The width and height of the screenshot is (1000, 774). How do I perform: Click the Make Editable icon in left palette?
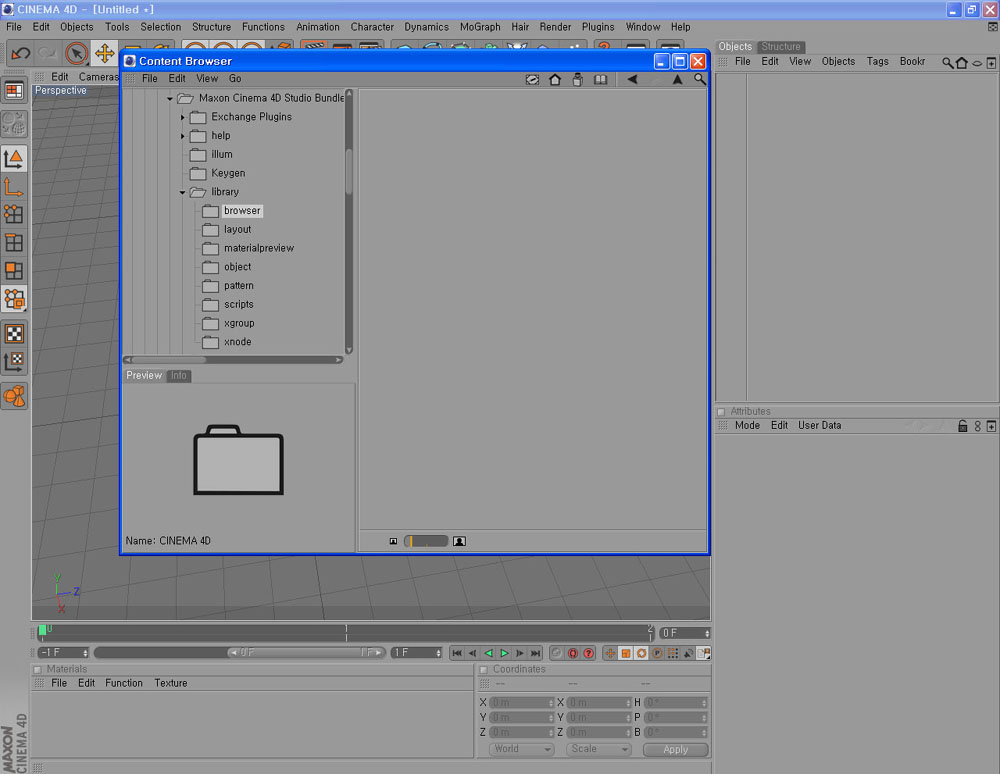pos(14,124)
